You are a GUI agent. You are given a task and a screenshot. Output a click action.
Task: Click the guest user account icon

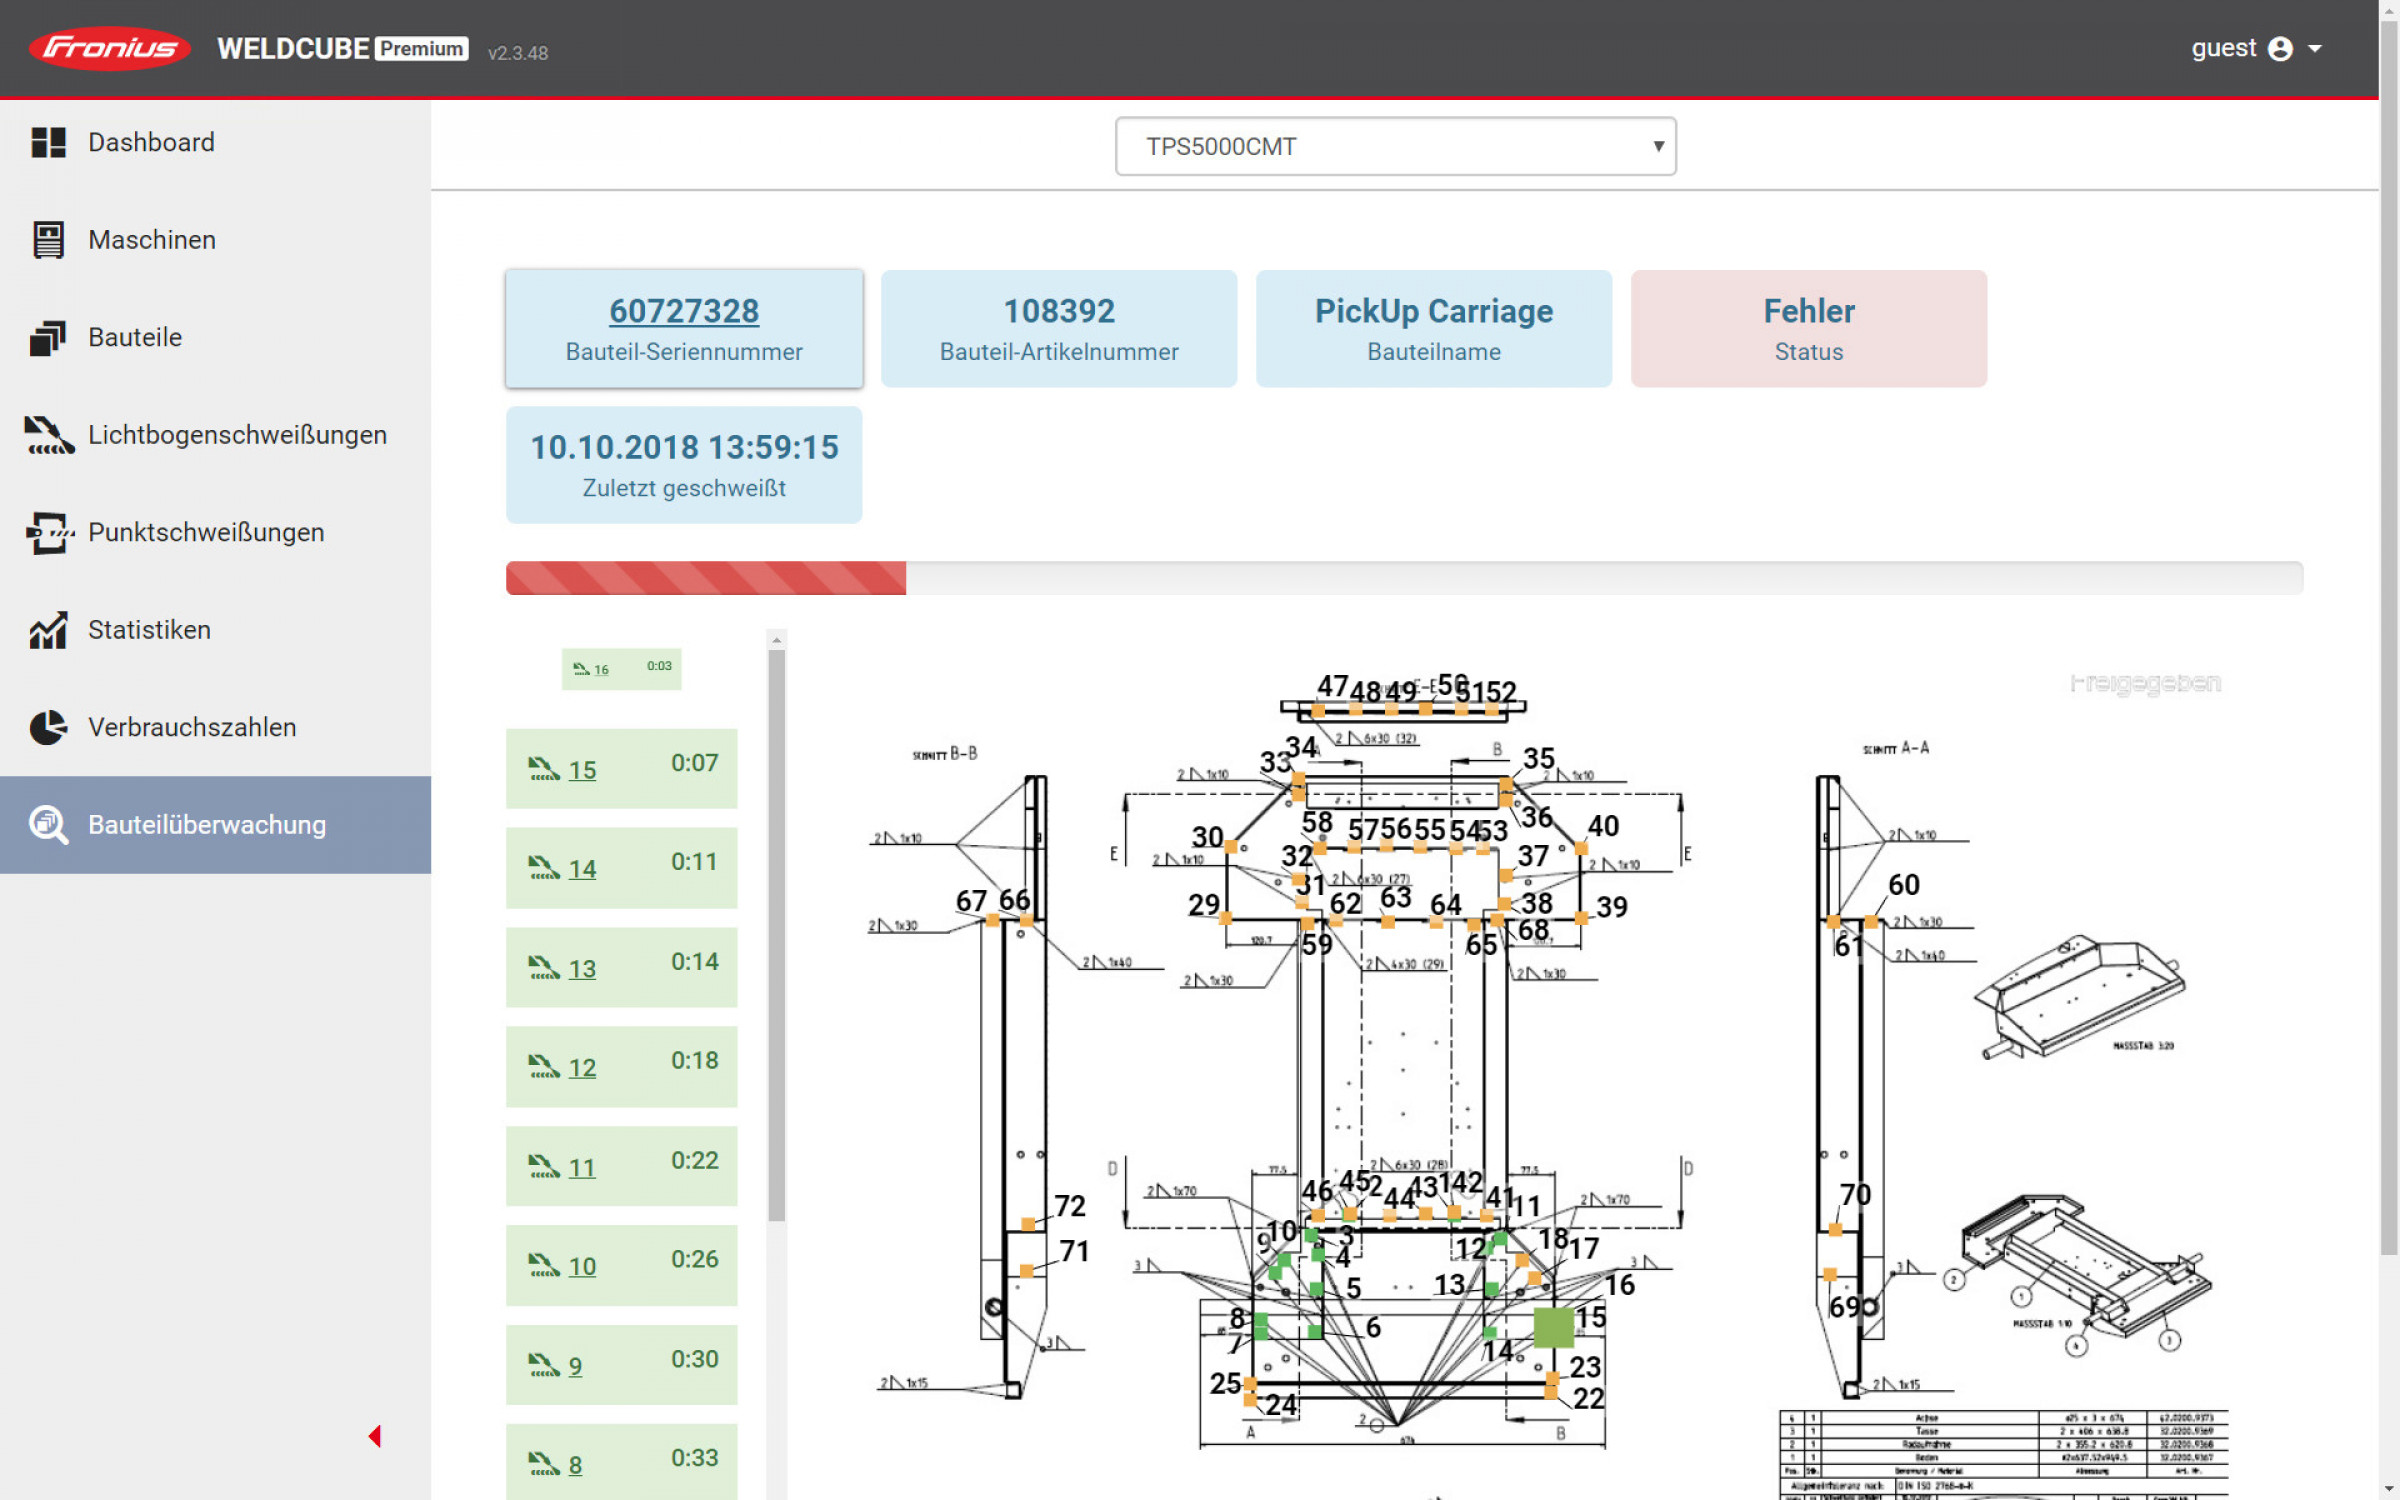pos(2280,49)
